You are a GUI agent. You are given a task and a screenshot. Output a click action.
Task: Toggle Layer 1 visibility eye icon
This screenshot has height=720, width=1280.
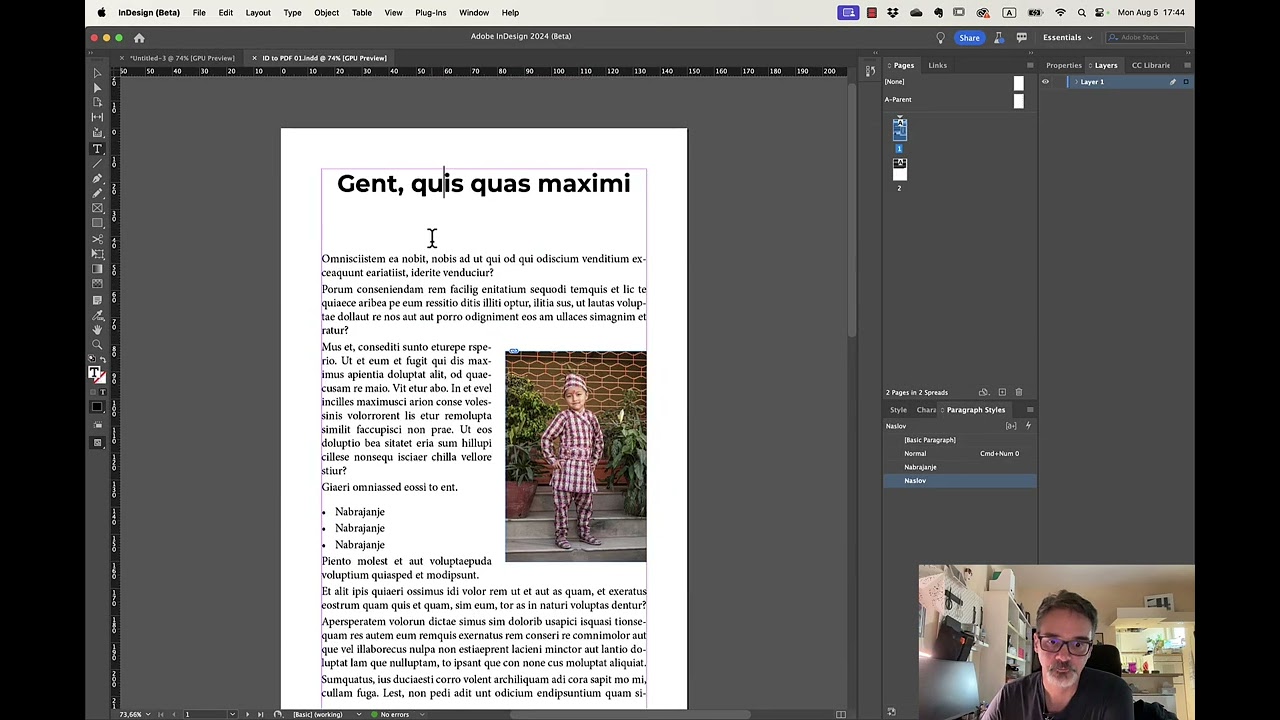click(x=1045, y=81)
